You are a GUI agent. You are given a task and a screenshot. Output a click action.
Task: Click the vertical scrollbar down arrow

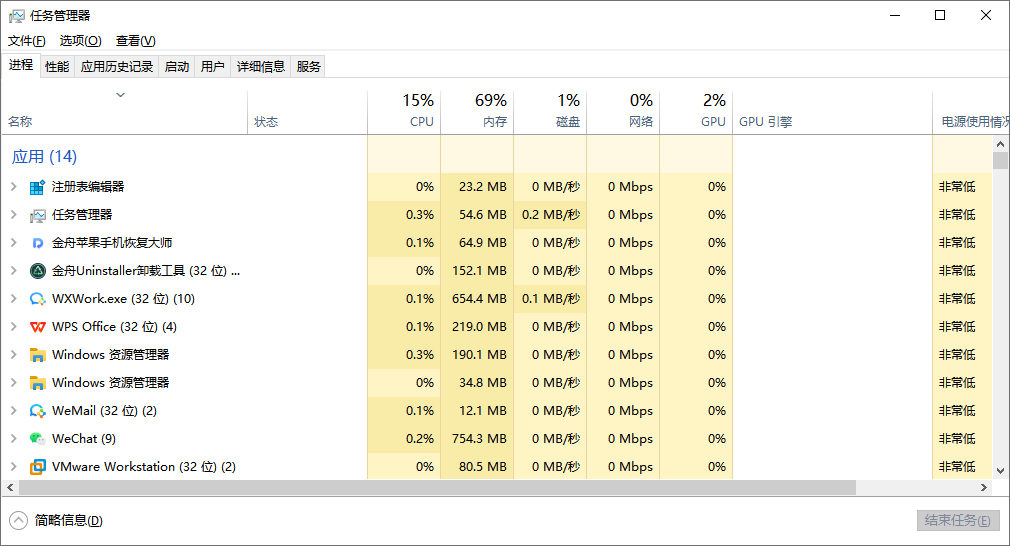(1000, 471)
